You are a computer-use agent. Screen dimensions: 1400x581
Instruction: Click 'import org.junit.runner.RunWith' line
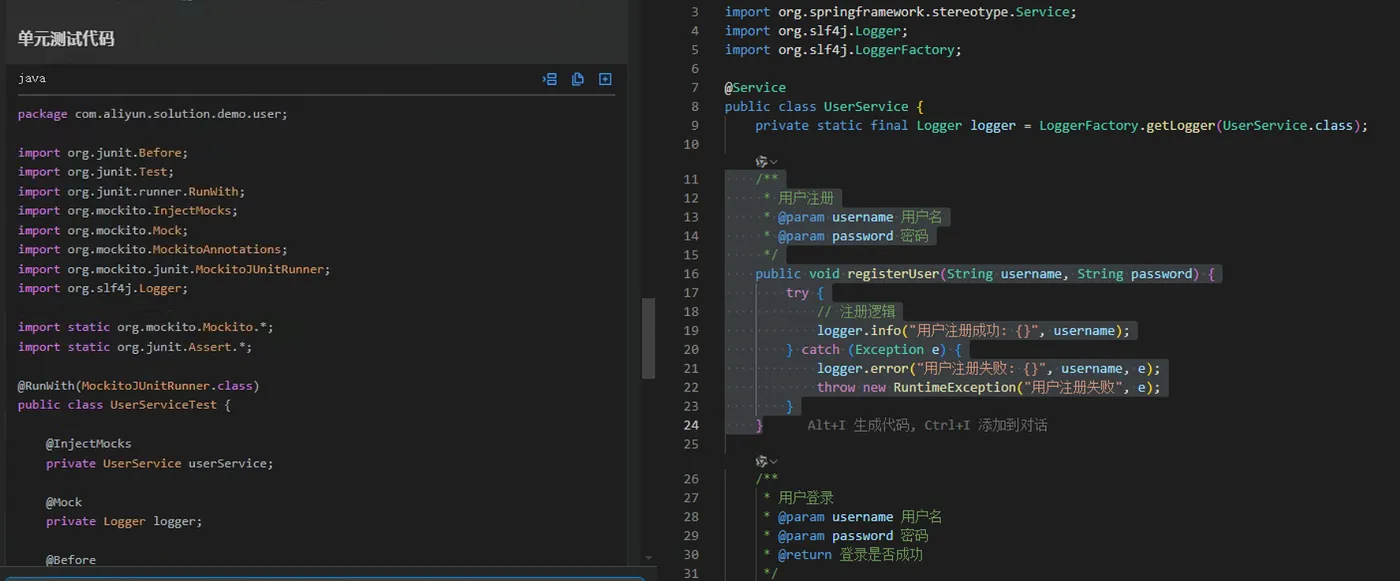(x=131, y=191)
